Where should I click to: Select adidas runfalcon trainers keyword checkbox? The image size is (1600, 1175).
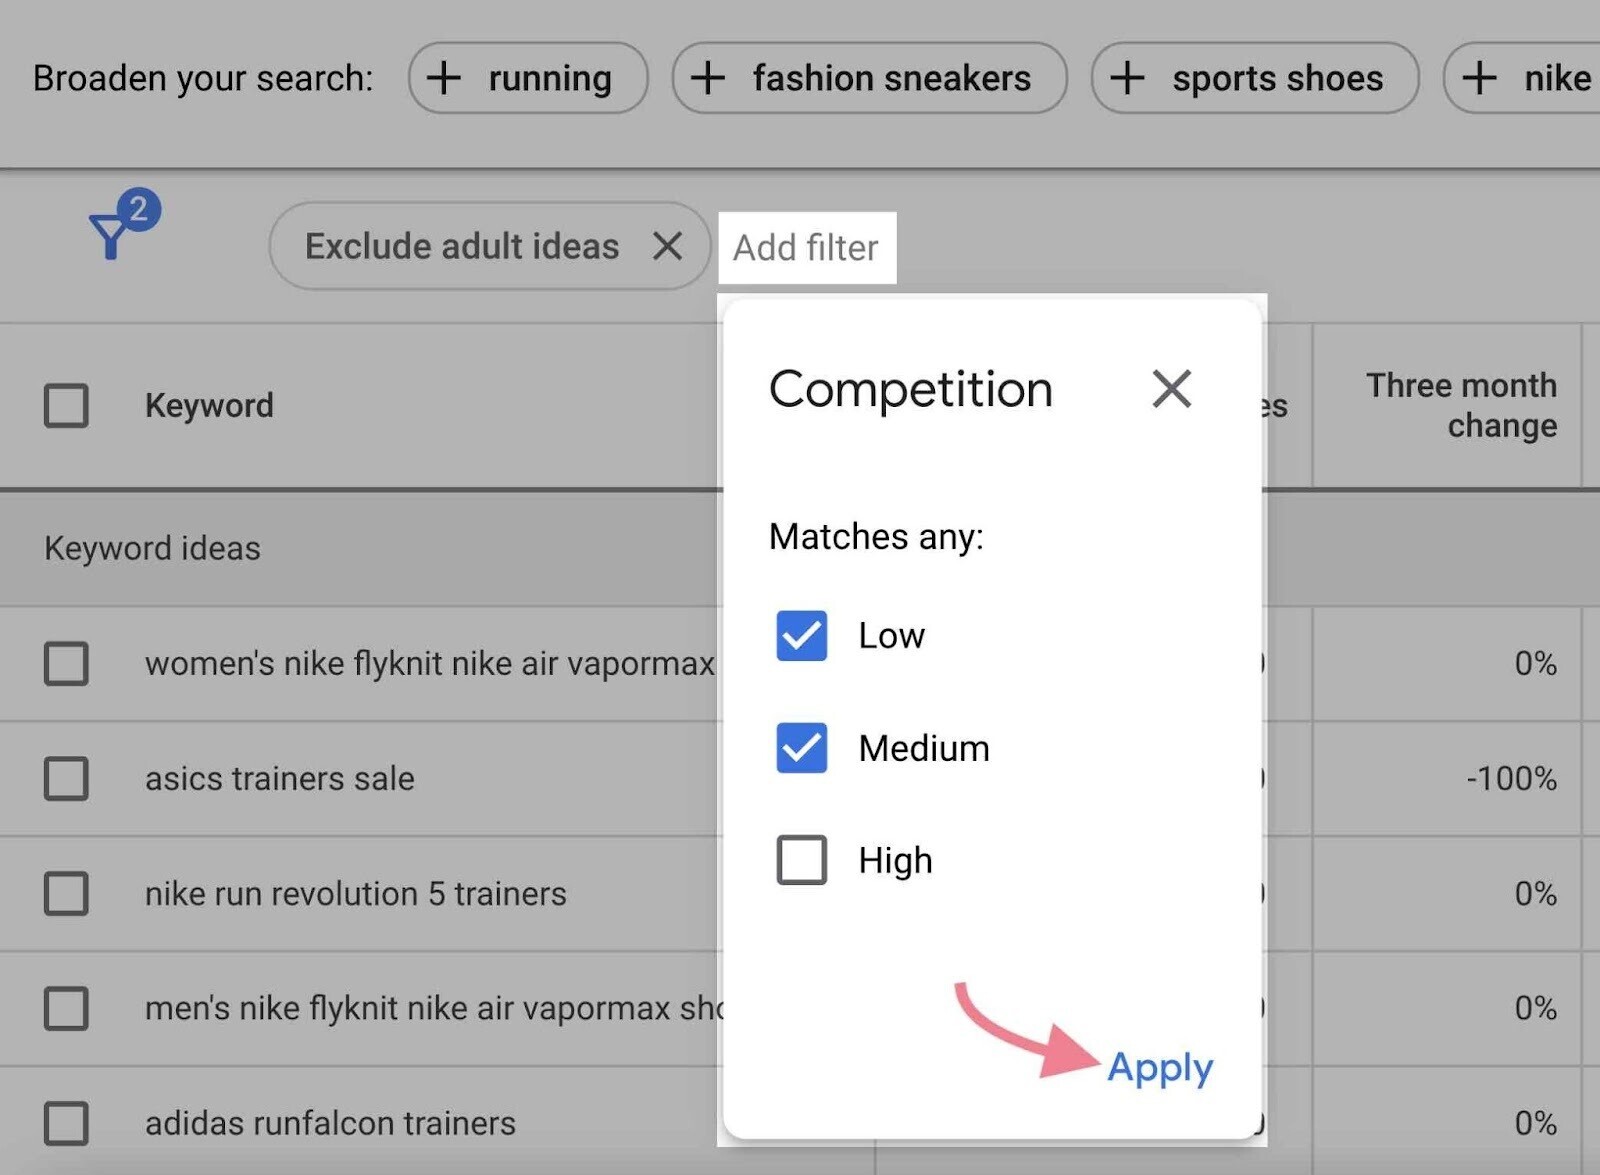[x=66, y=1123]
